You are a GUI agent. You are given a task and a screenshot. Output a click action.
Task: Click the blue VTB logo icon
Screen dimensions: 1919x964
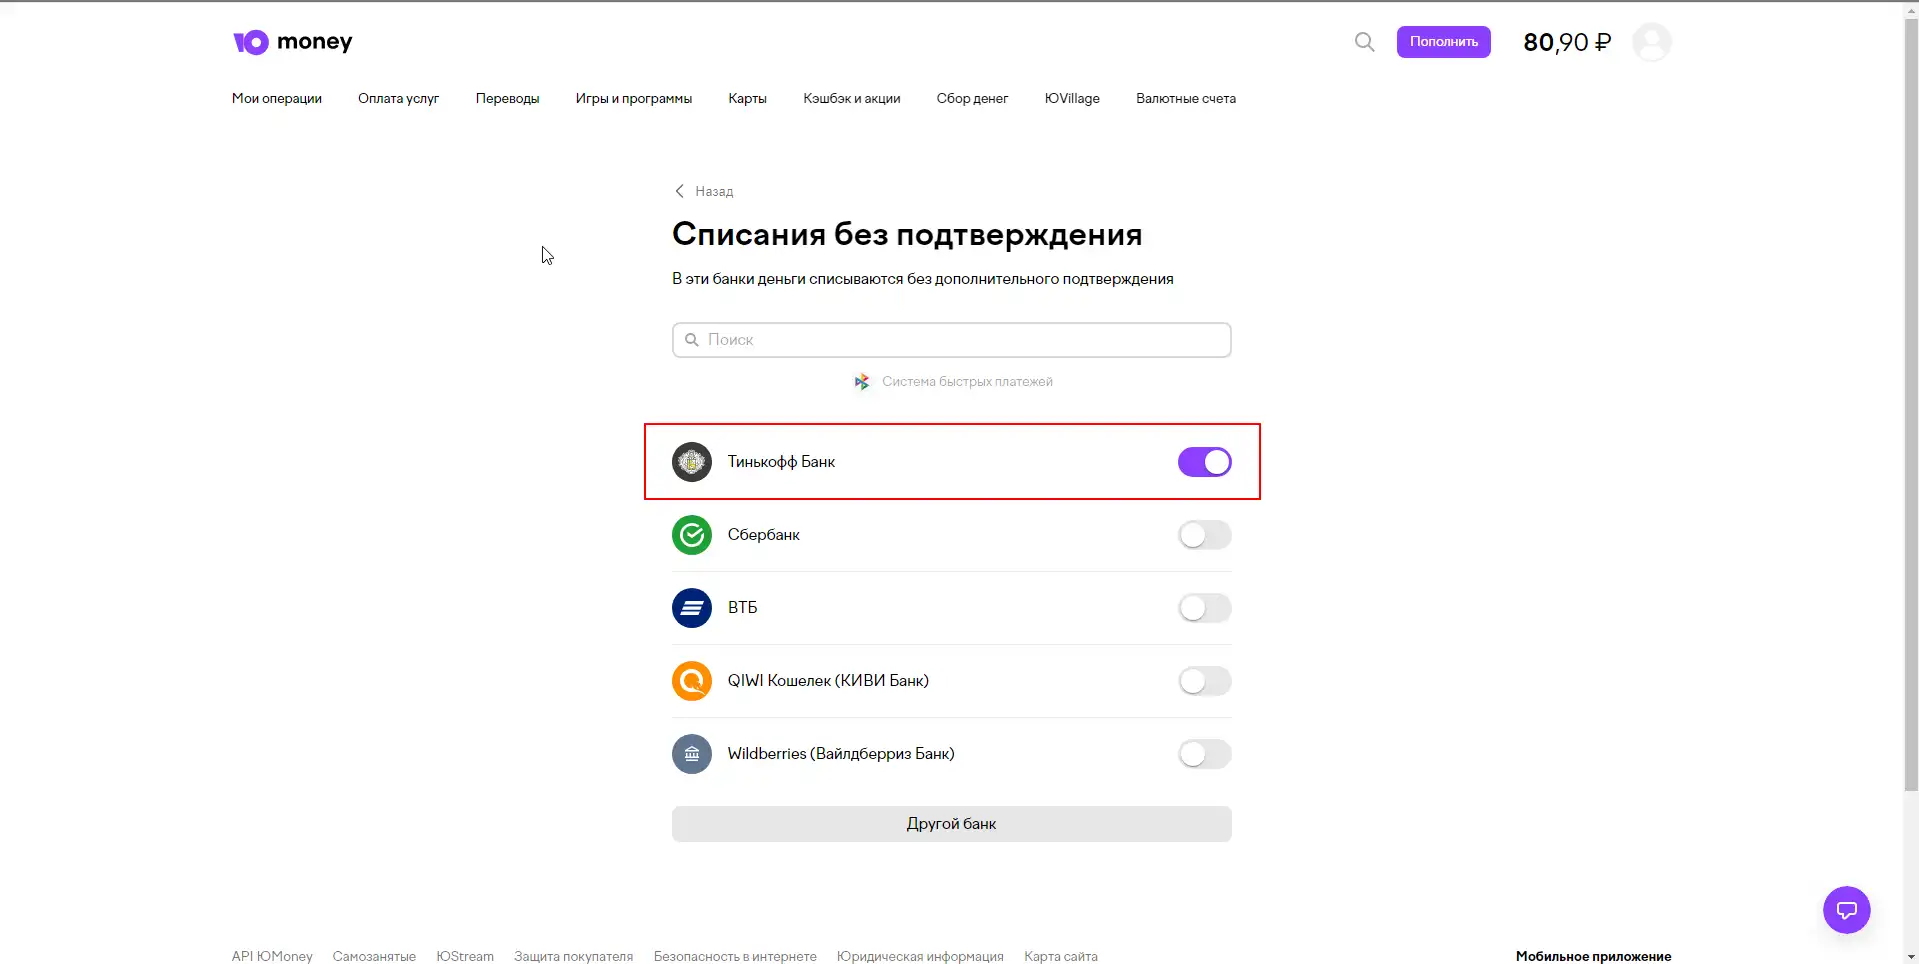point(692,608)
